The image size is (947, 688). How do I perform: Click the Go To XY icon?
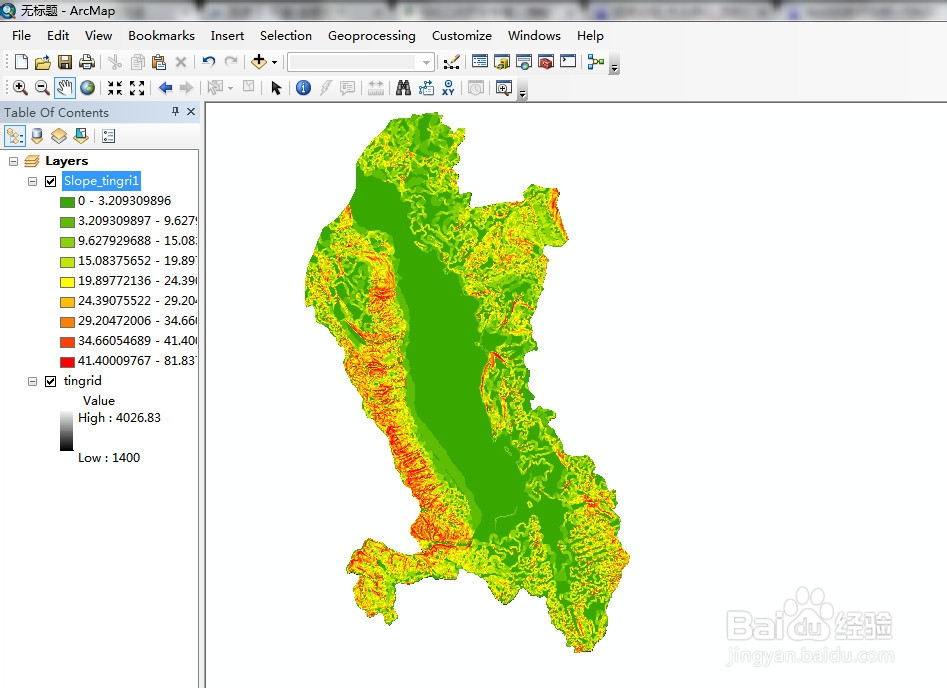[448, 88]
